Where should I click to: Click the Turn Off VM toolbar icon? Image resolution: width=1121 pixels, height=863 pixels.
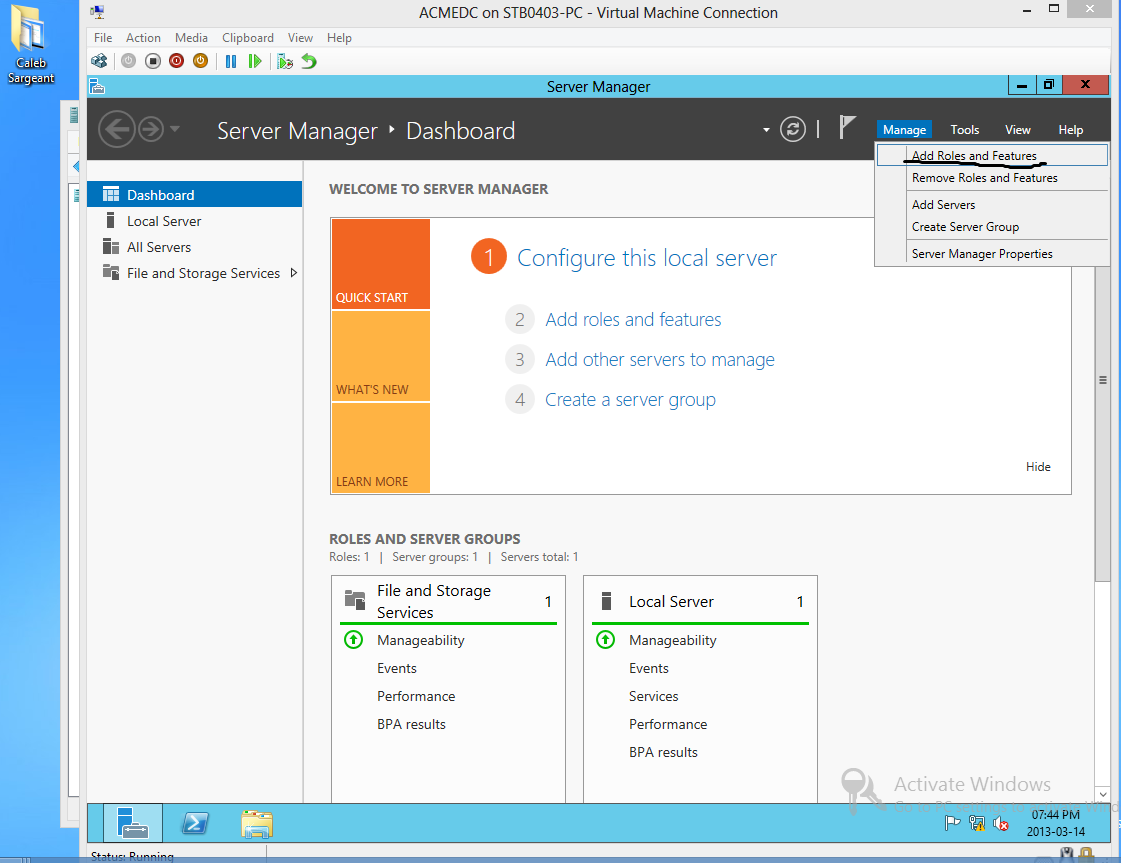(153, 61)
